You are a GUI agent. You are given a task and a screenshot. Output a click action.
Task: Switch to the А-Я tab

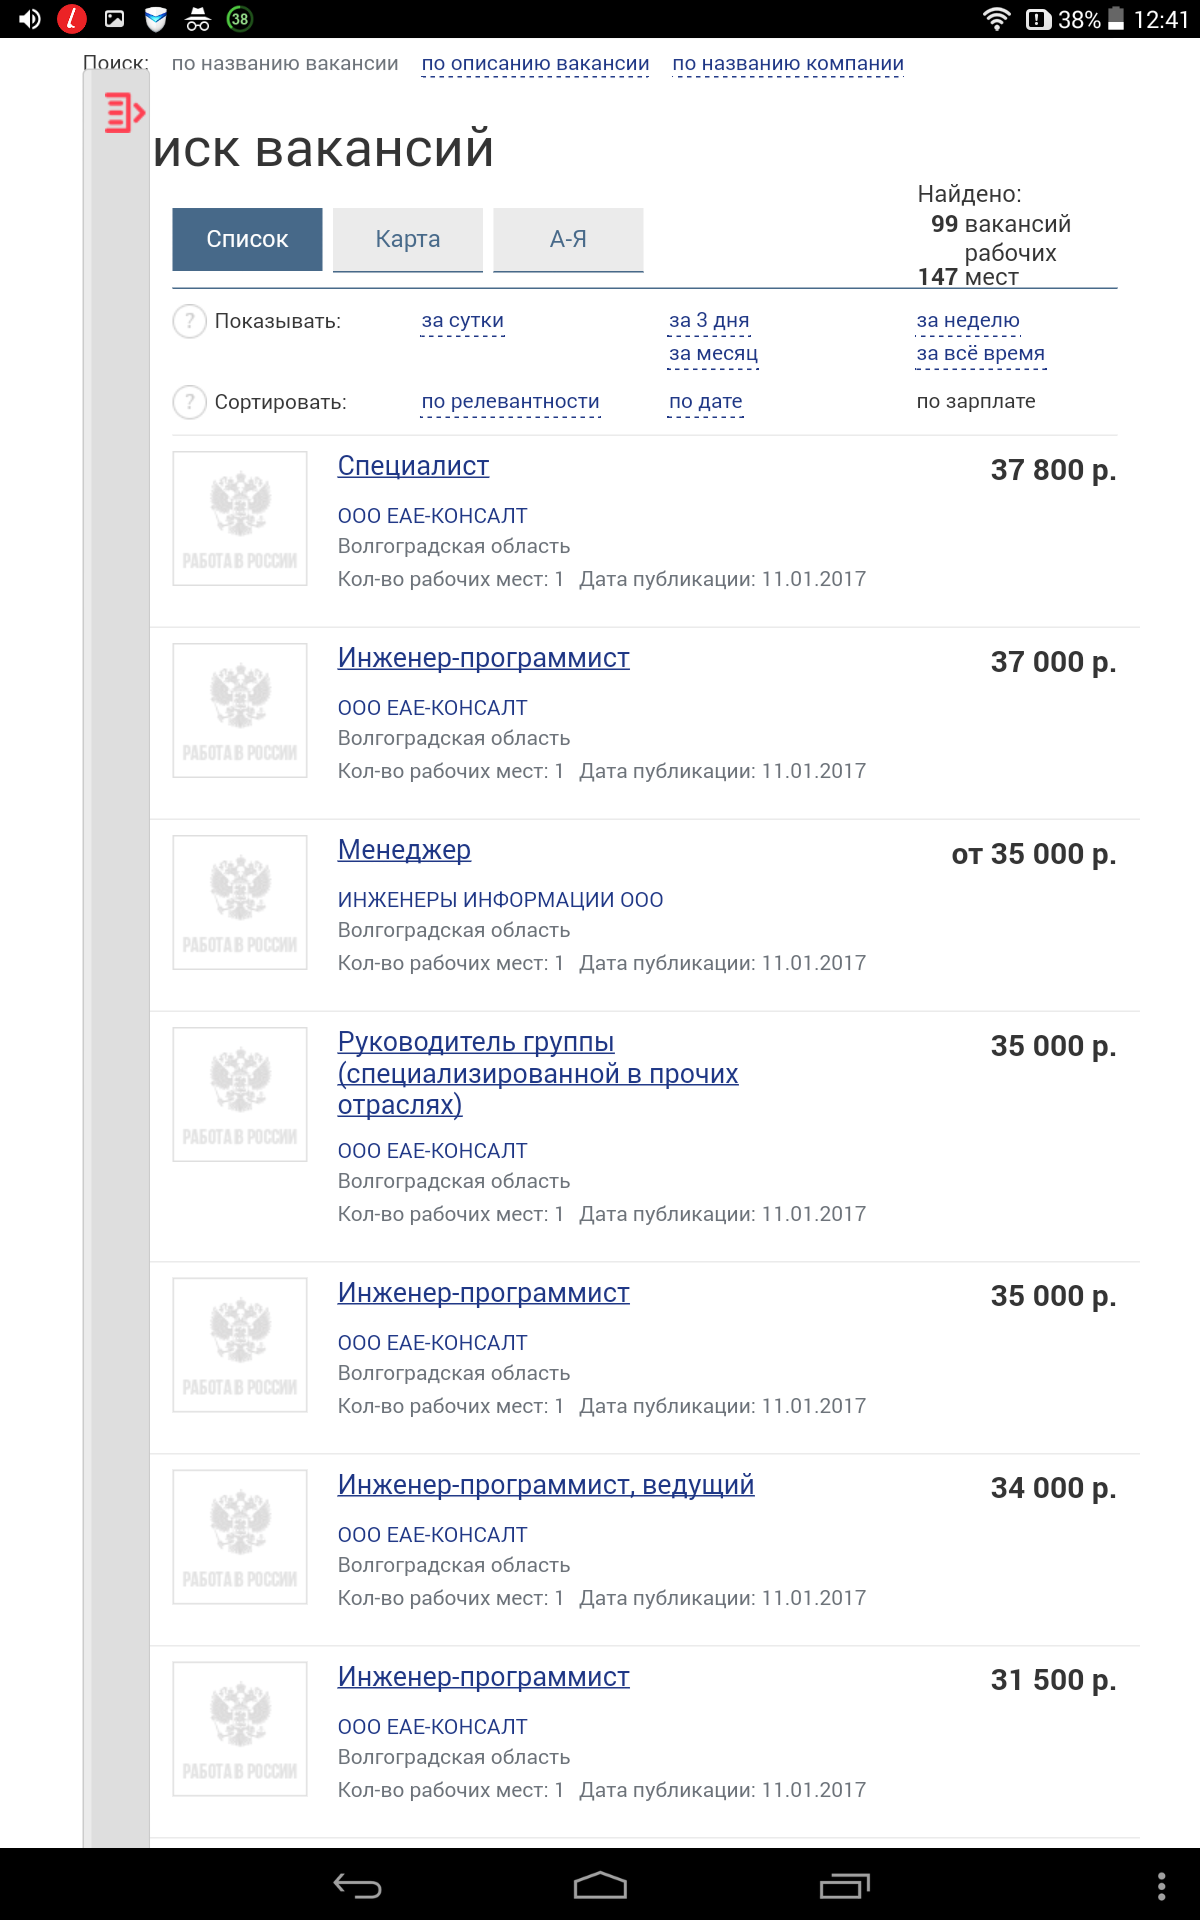pyautogui.click(x=568, y=239)
